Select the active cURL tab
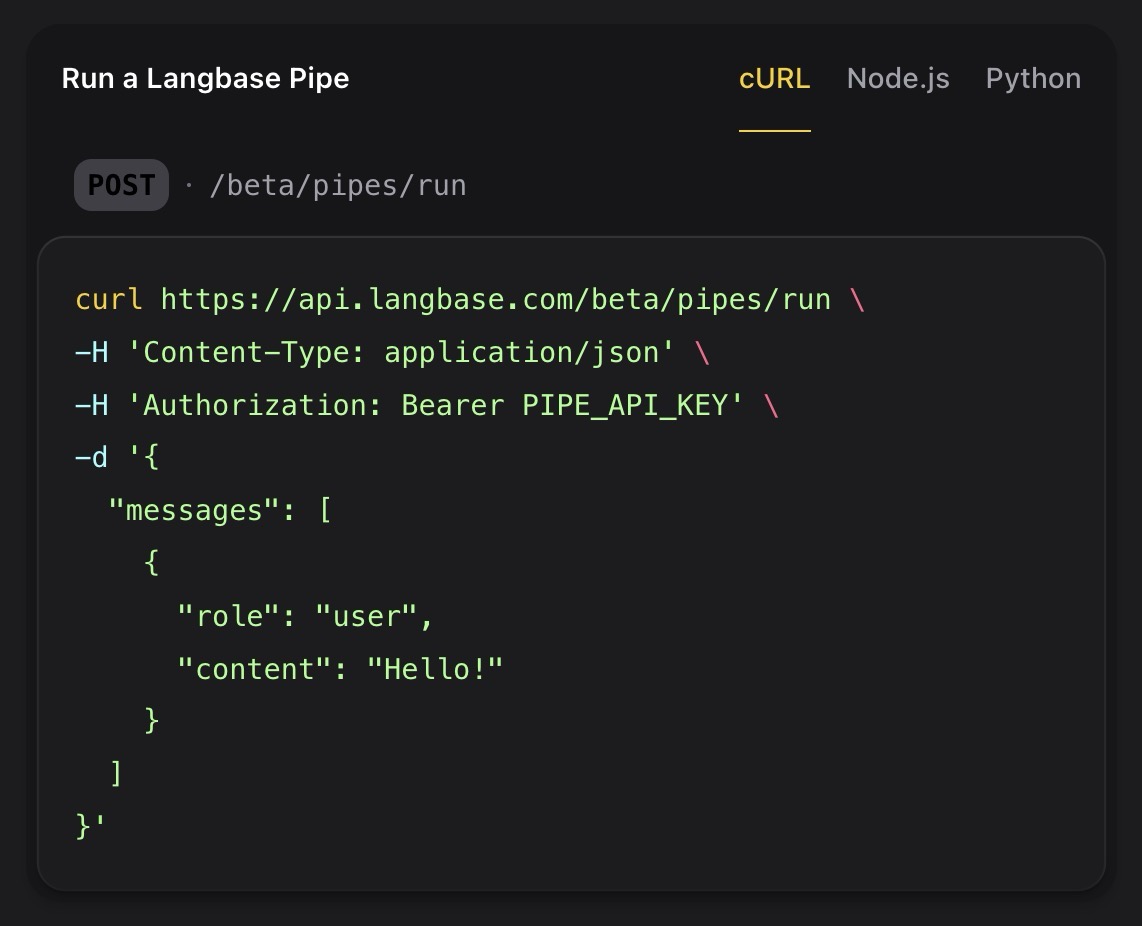 (x=774, y=78)
